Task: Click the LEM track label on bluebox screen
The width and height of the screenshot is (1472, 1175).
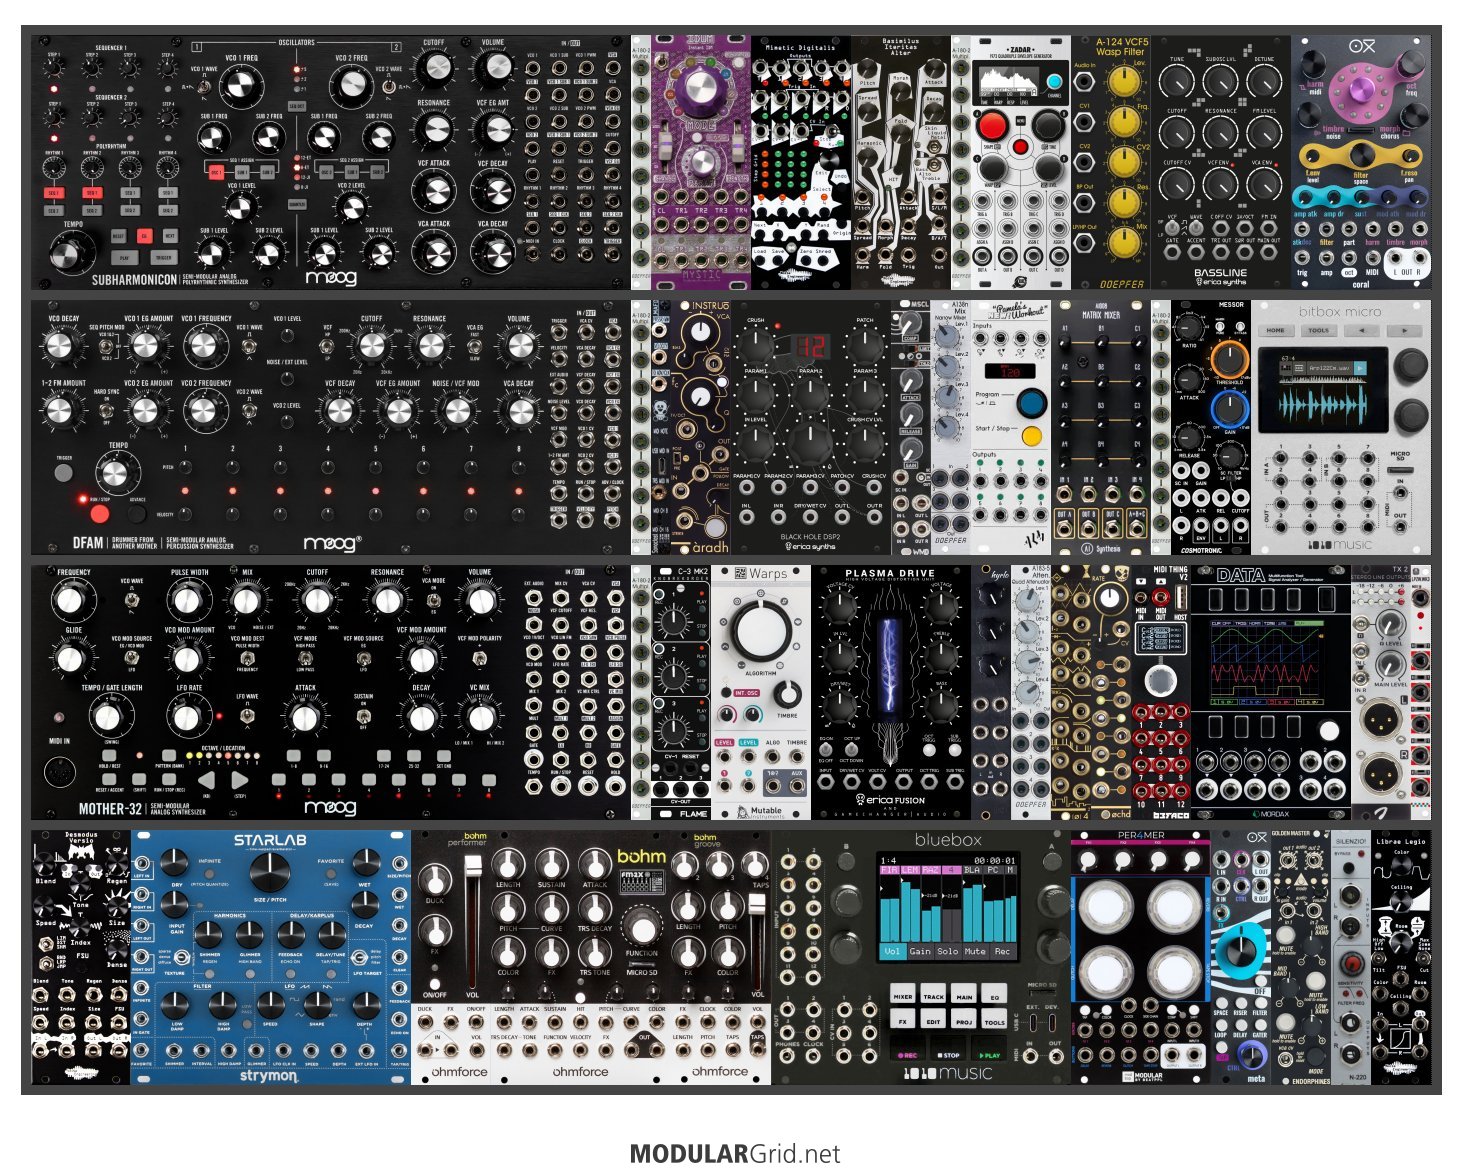Action: pos(908,870)
